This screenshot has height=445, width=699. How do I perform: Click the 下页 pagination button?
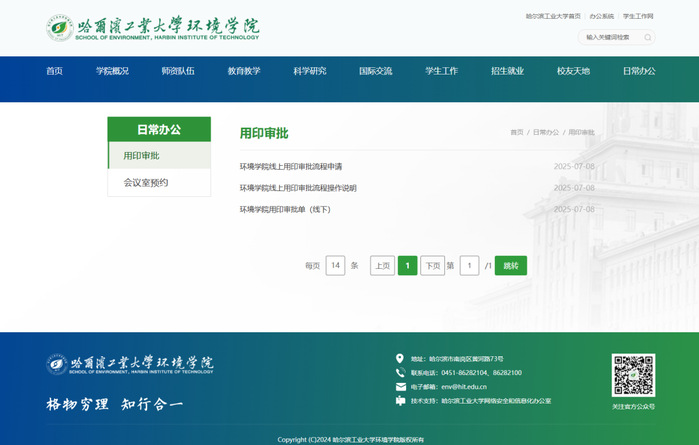tap(432, 265)
